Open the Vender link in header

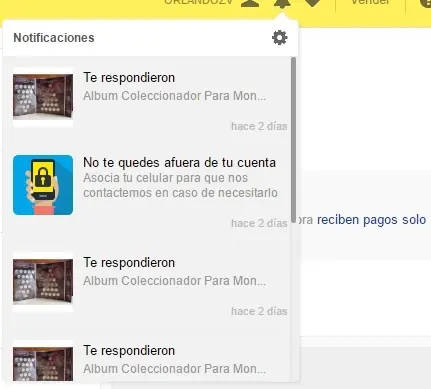(370, 2)
